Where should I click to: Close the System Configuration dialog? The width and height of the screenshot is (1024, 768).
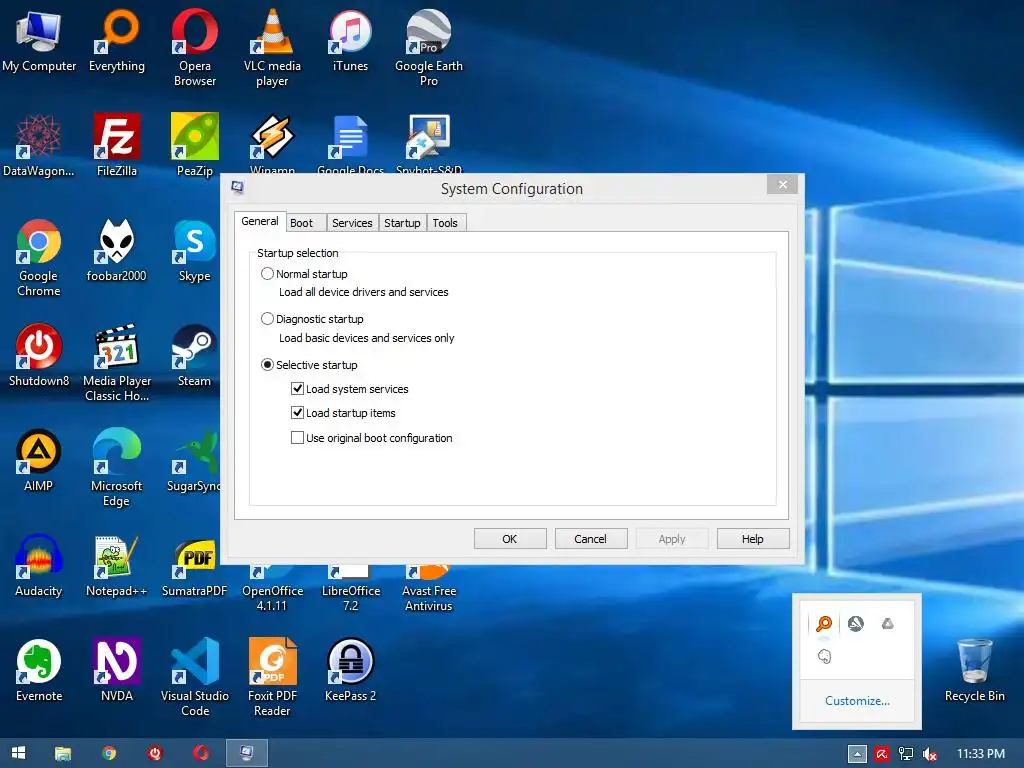(782, 185)
